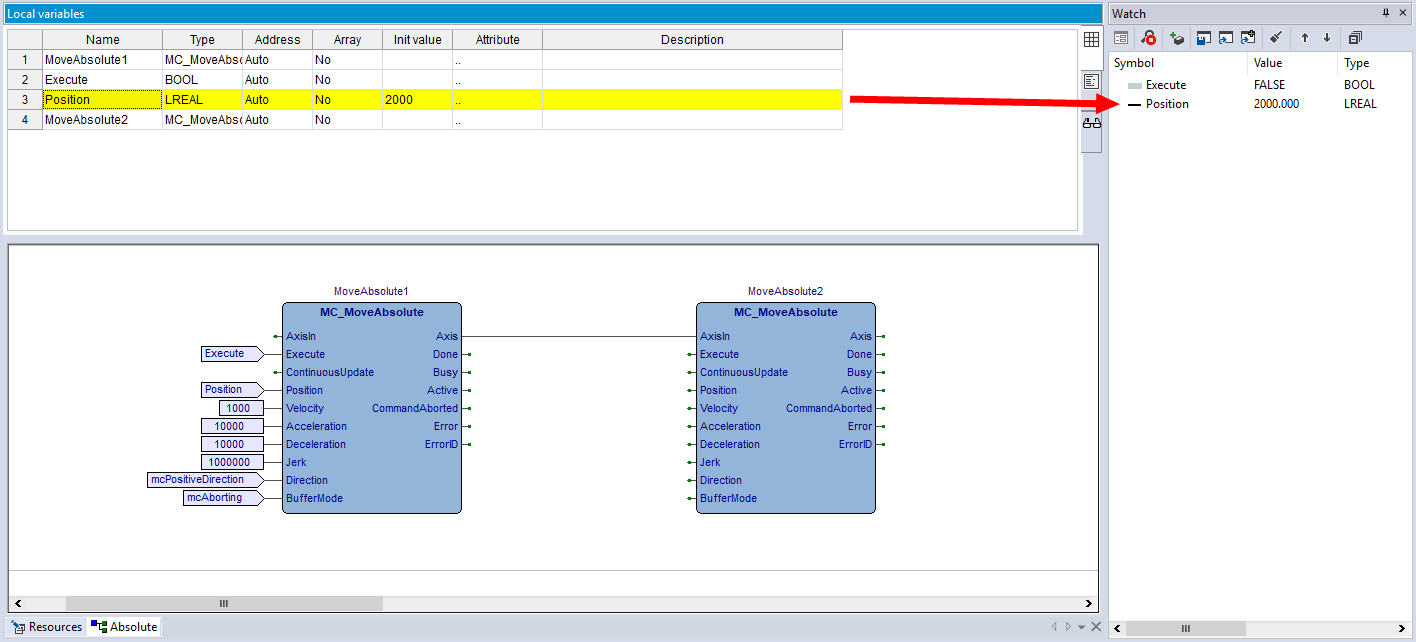
Task: Open the window list dropdown arrow near tabs
Action: click(x=1081, y=627)
